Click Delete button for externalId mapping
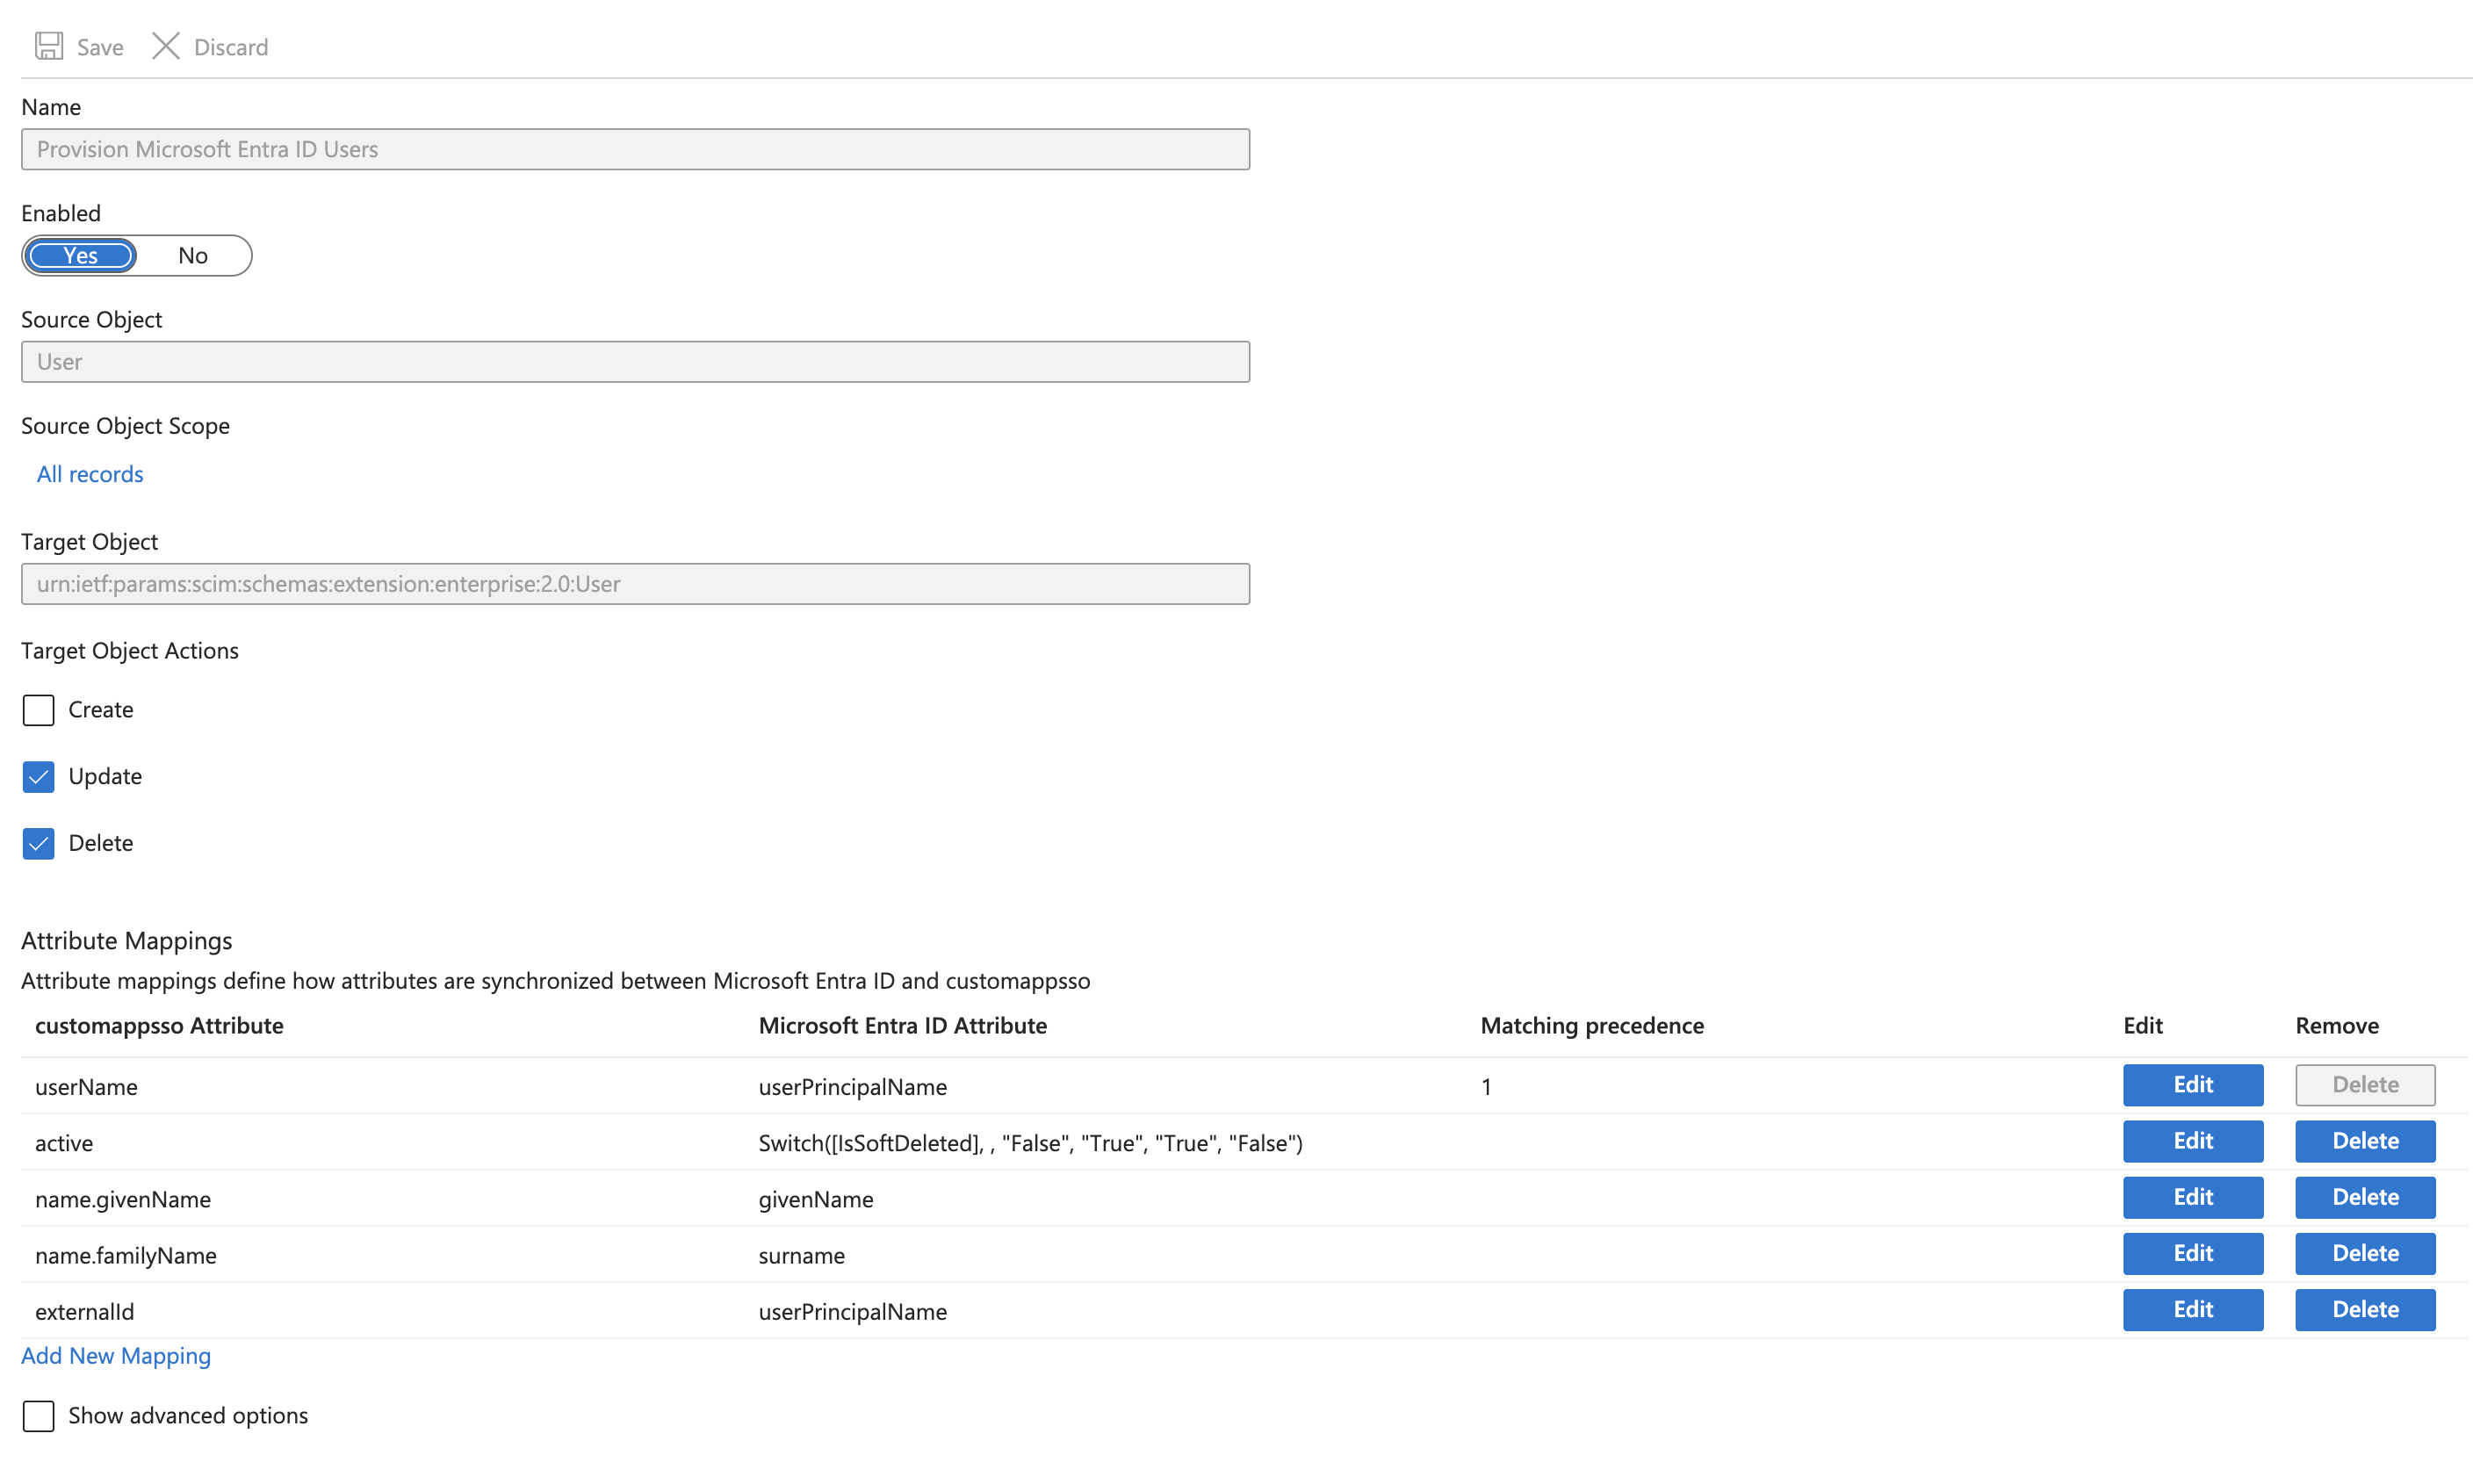 2365,1309
